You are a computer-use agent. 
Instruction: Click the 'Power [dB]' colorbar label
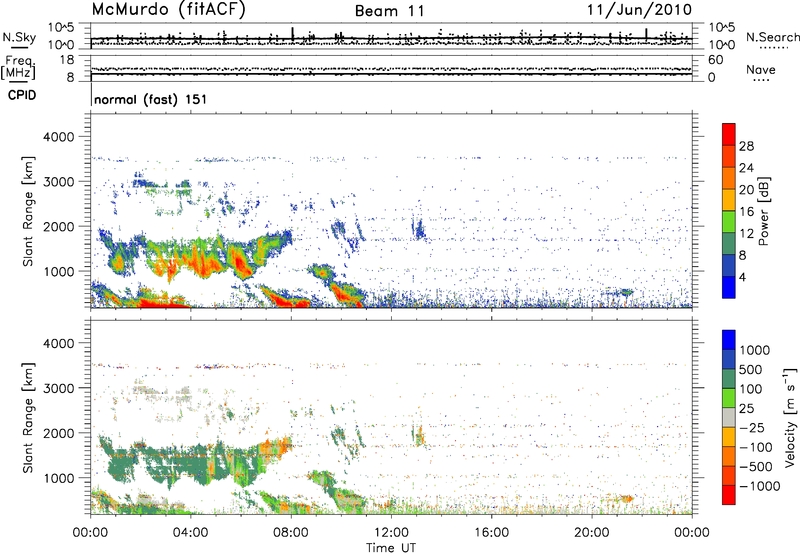coord(763,211)
